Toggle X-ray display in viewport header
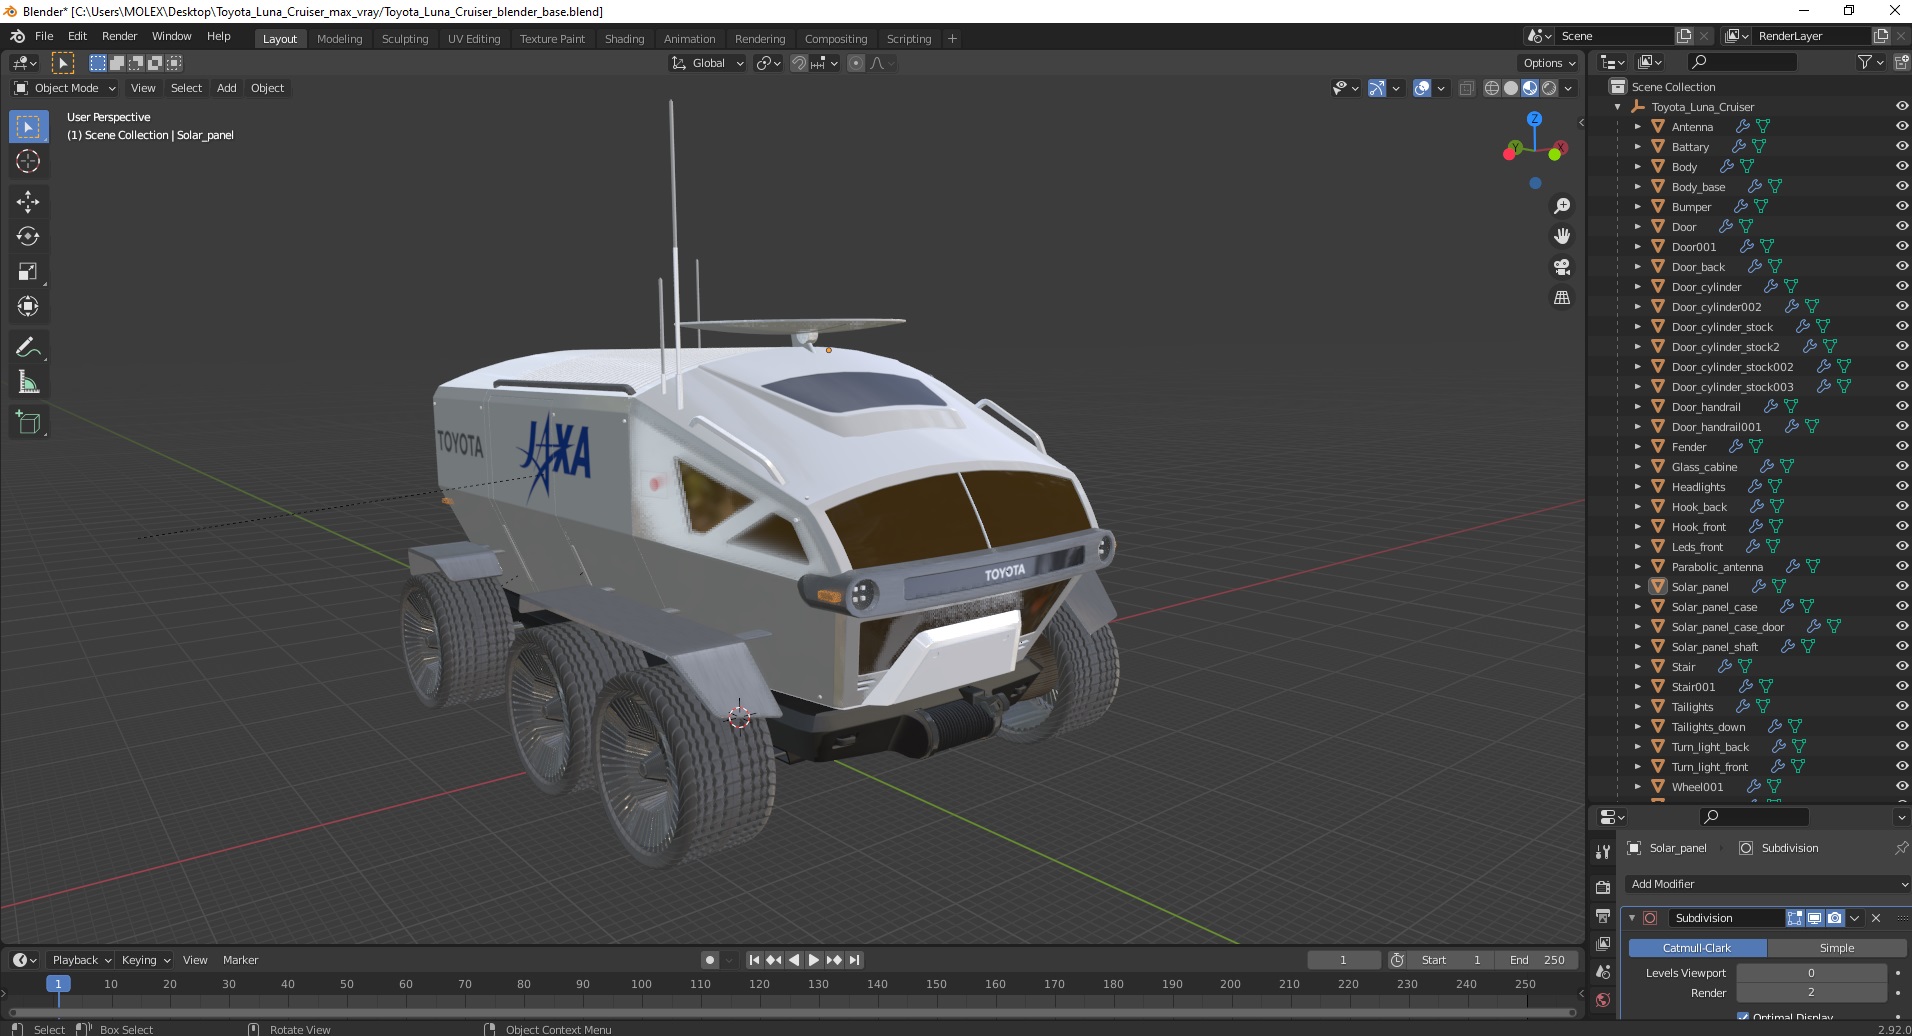 click(x=1467, y=88)
